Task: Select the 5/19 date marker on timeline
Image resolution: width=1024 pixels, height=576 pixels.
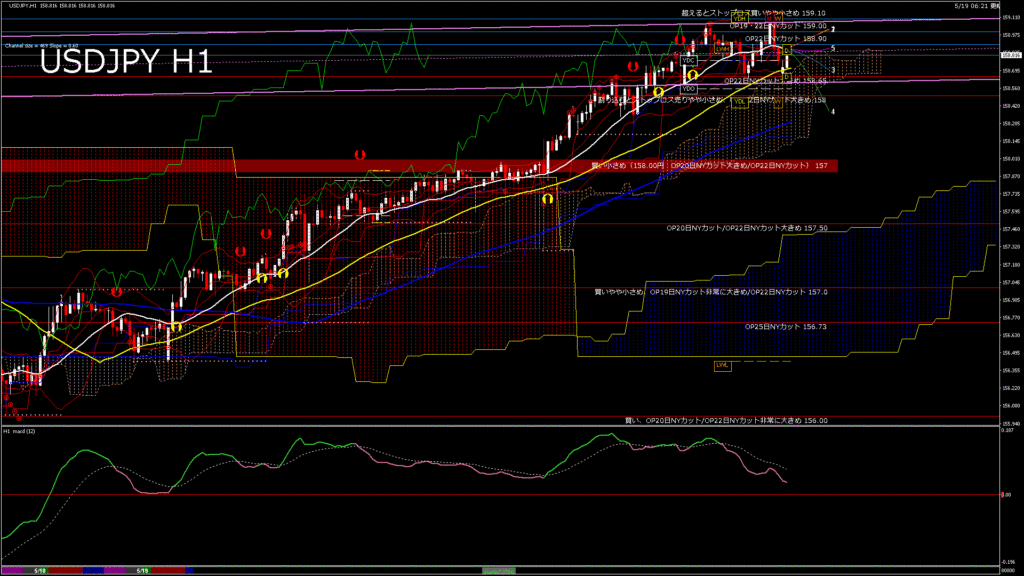Action: click(142, 571)
